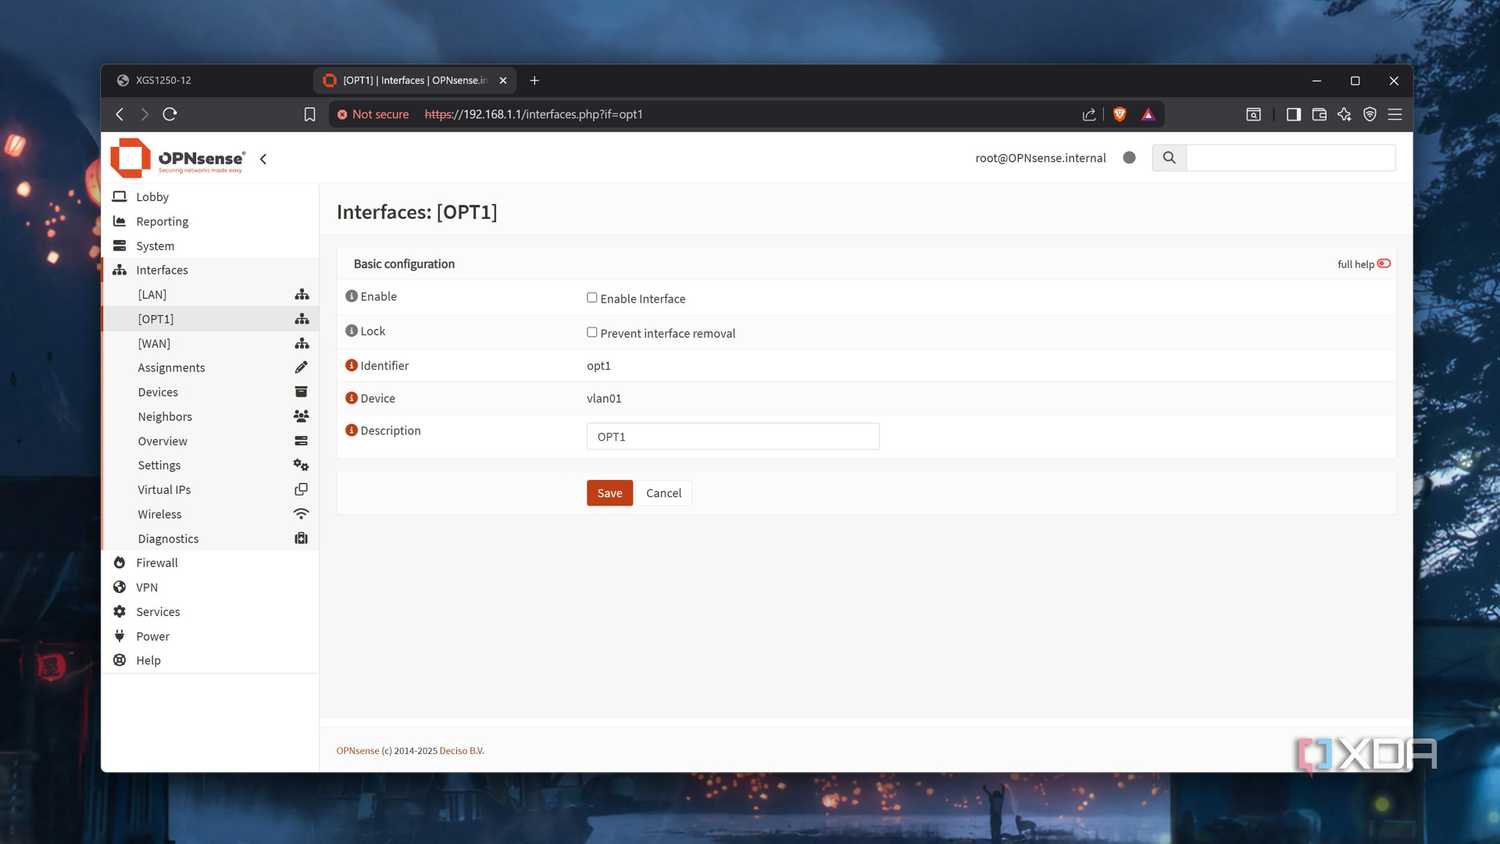Open the Deciso B.V. footer link
The height and width of the screenshot is (844, 1500).
coord(462,751)
